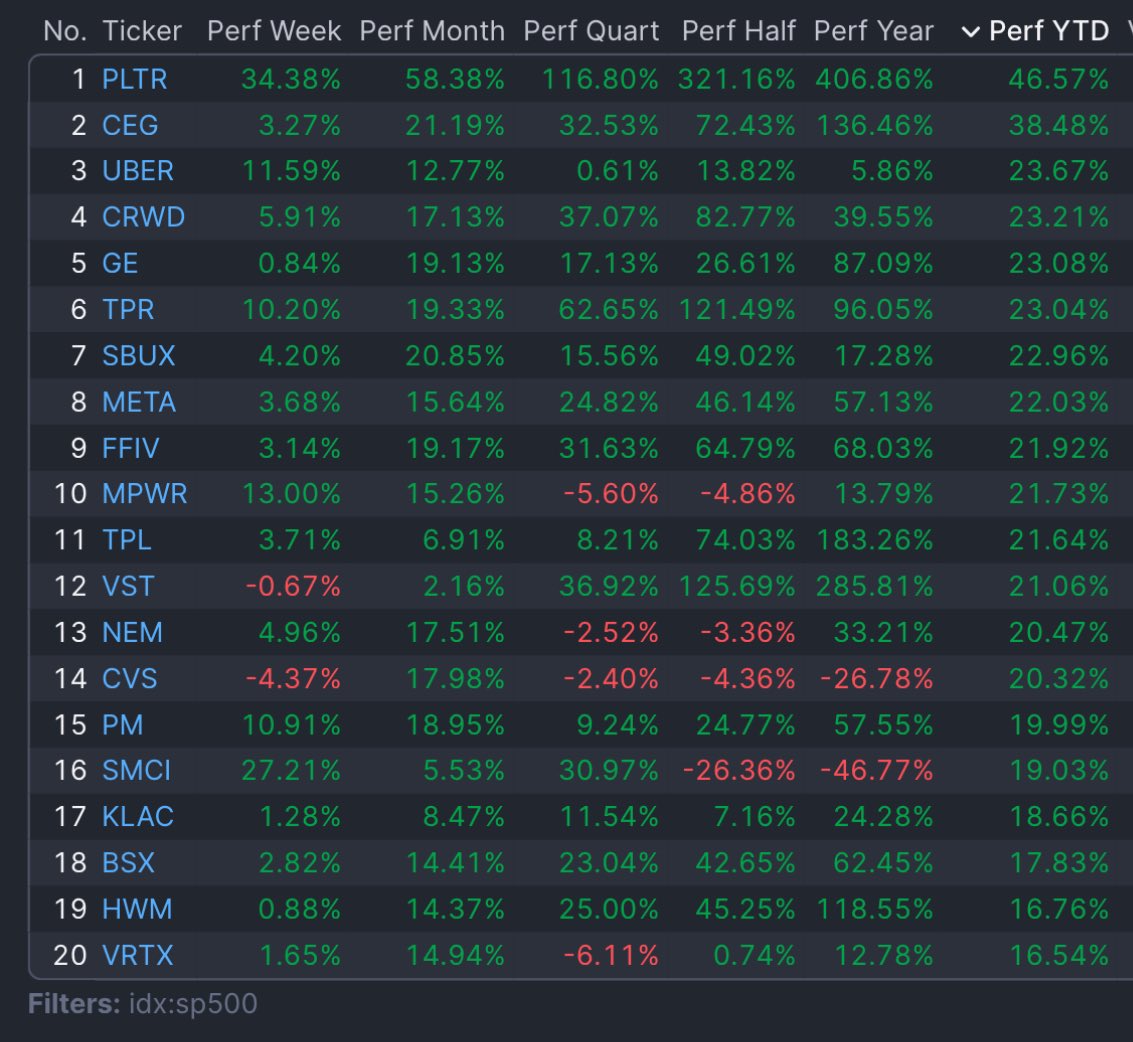The width and height of the screenshot is (1133, 1042).
Task: Click the Perf Year column header
Action: coord(873,32)
